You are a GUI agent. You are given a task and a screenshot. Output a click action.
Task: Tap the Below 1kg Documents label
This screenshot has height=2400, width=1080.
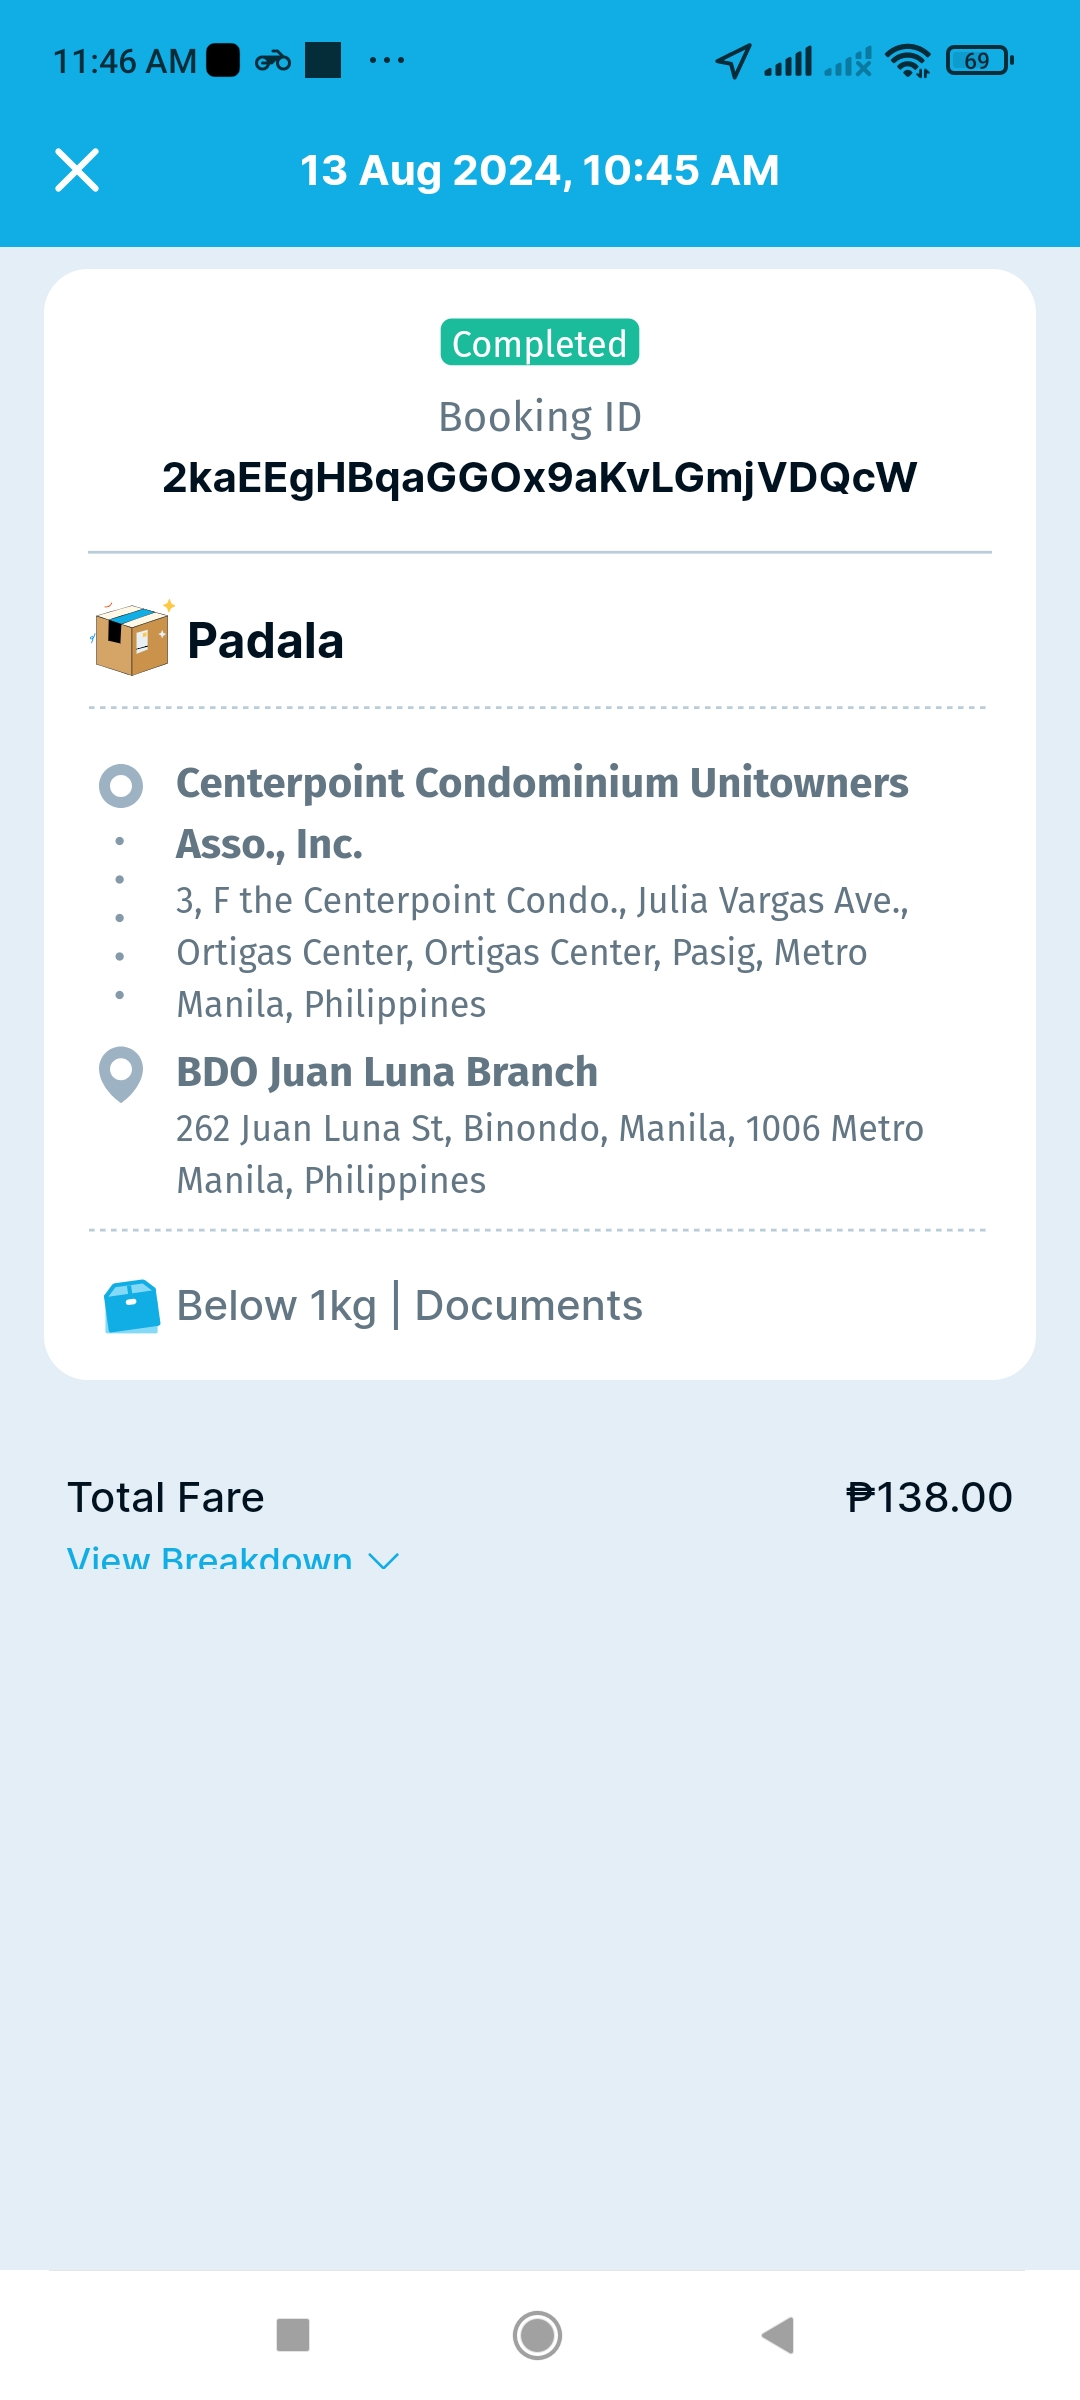tap(409, 1306)
